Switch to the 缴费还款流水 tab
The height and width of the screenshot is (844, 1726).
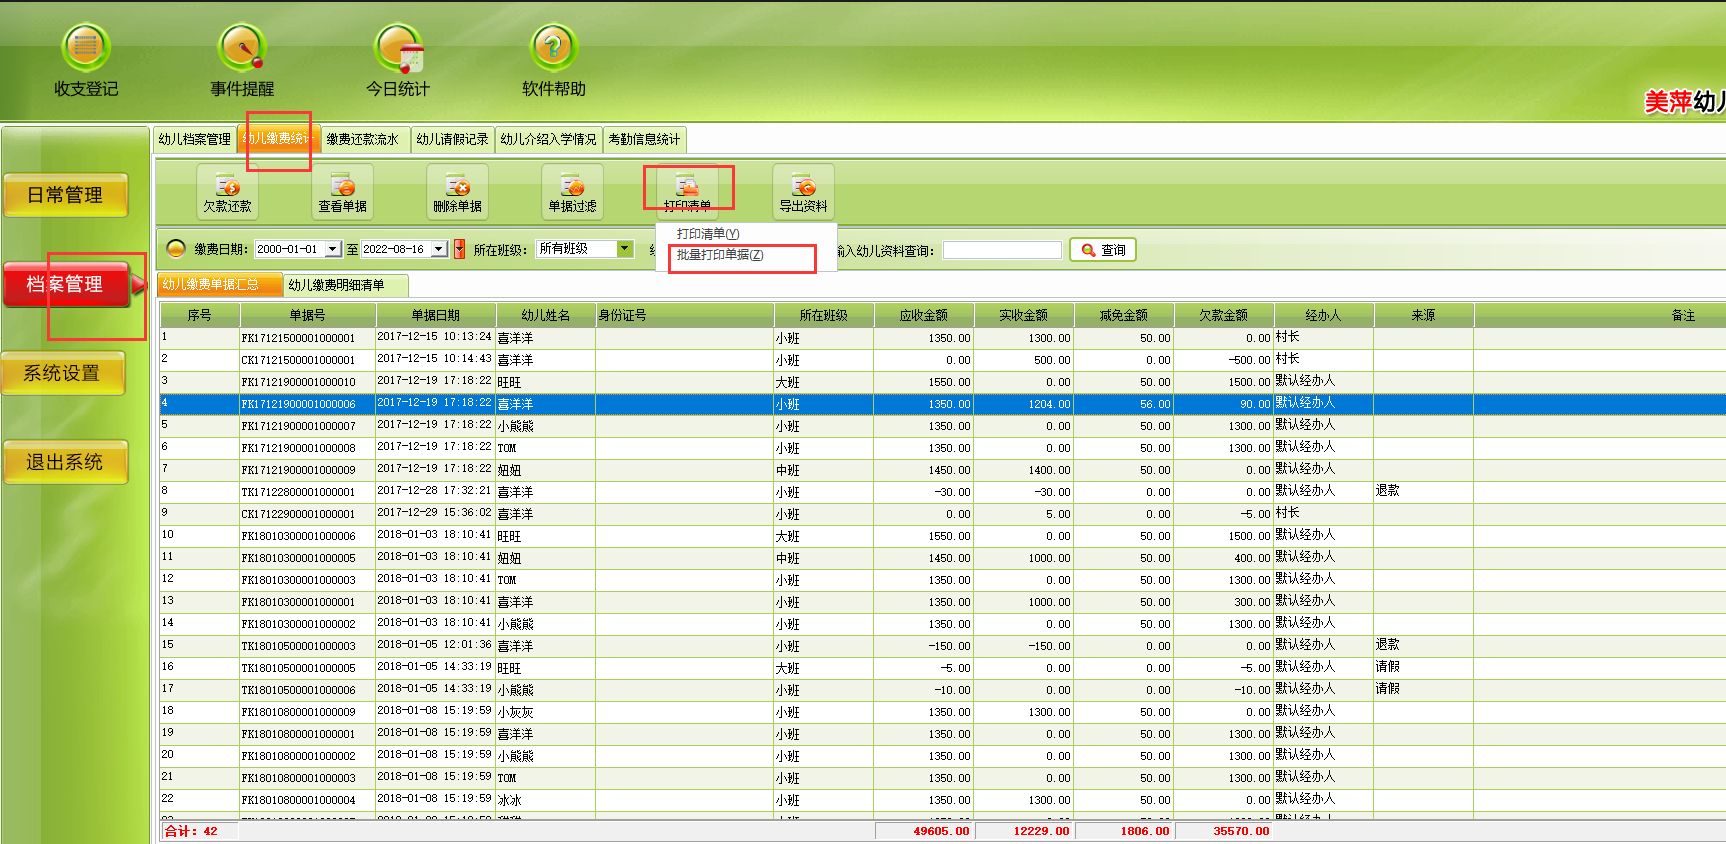tap(362, 139)
